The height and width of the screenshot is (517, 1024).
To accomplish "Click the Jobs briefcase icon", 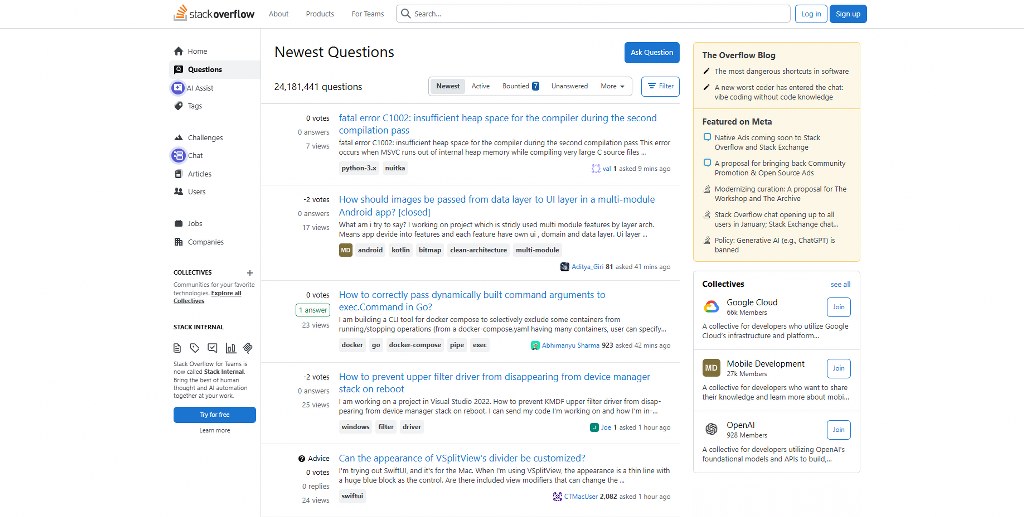I will click(x=178, y=223).
